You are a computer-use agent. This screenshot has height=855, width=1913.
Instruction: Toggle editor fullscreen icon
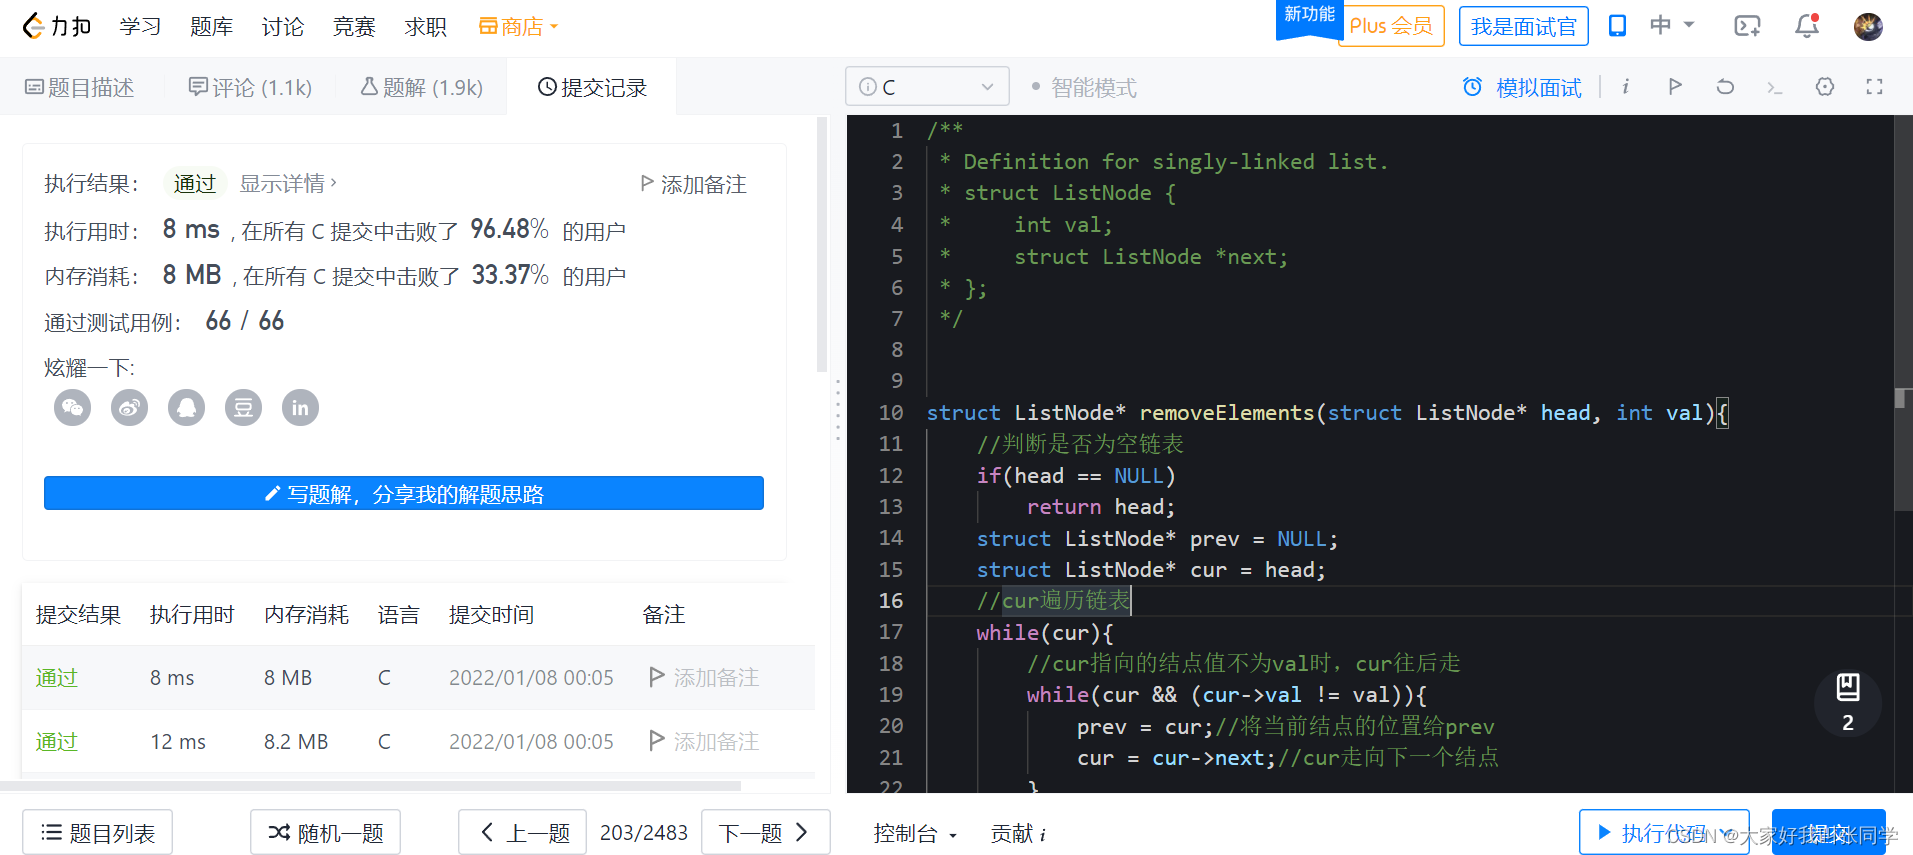(x=1875, y=87)
